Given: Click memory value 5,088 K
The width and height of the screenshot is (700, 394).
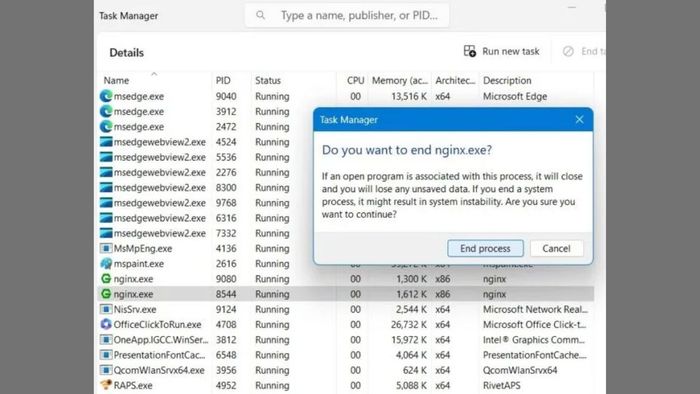Looking at the screenshot, I should [x=411, y=385].
